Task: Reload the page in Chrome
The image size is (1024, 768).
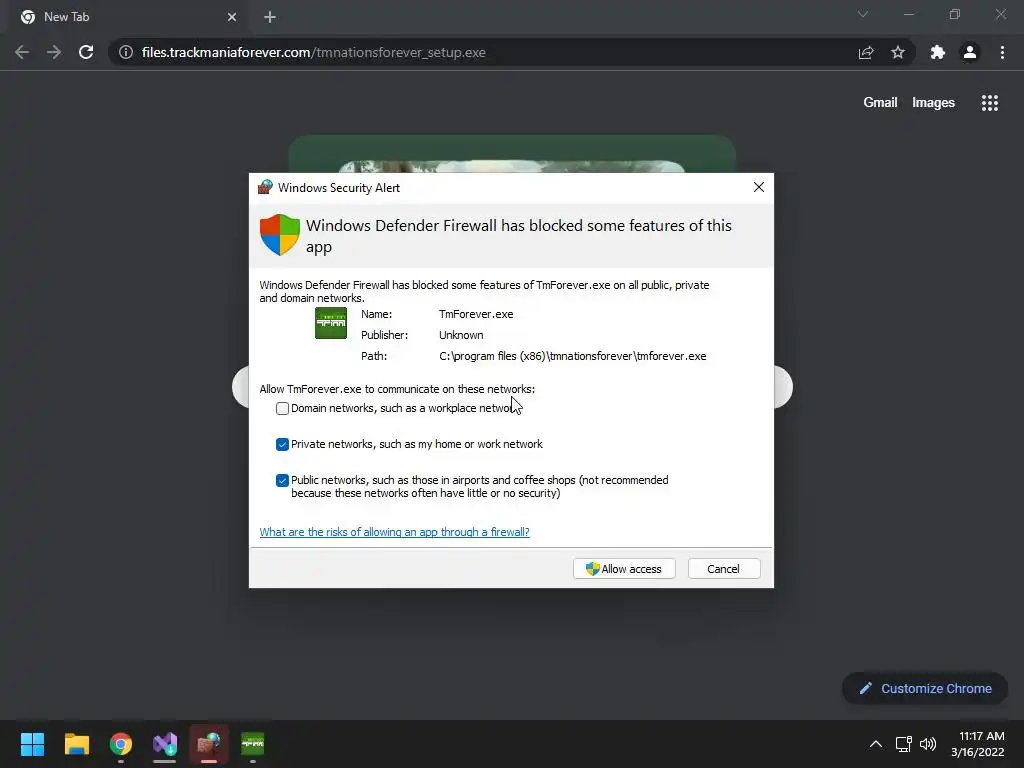Action: (x=86, y=52)
